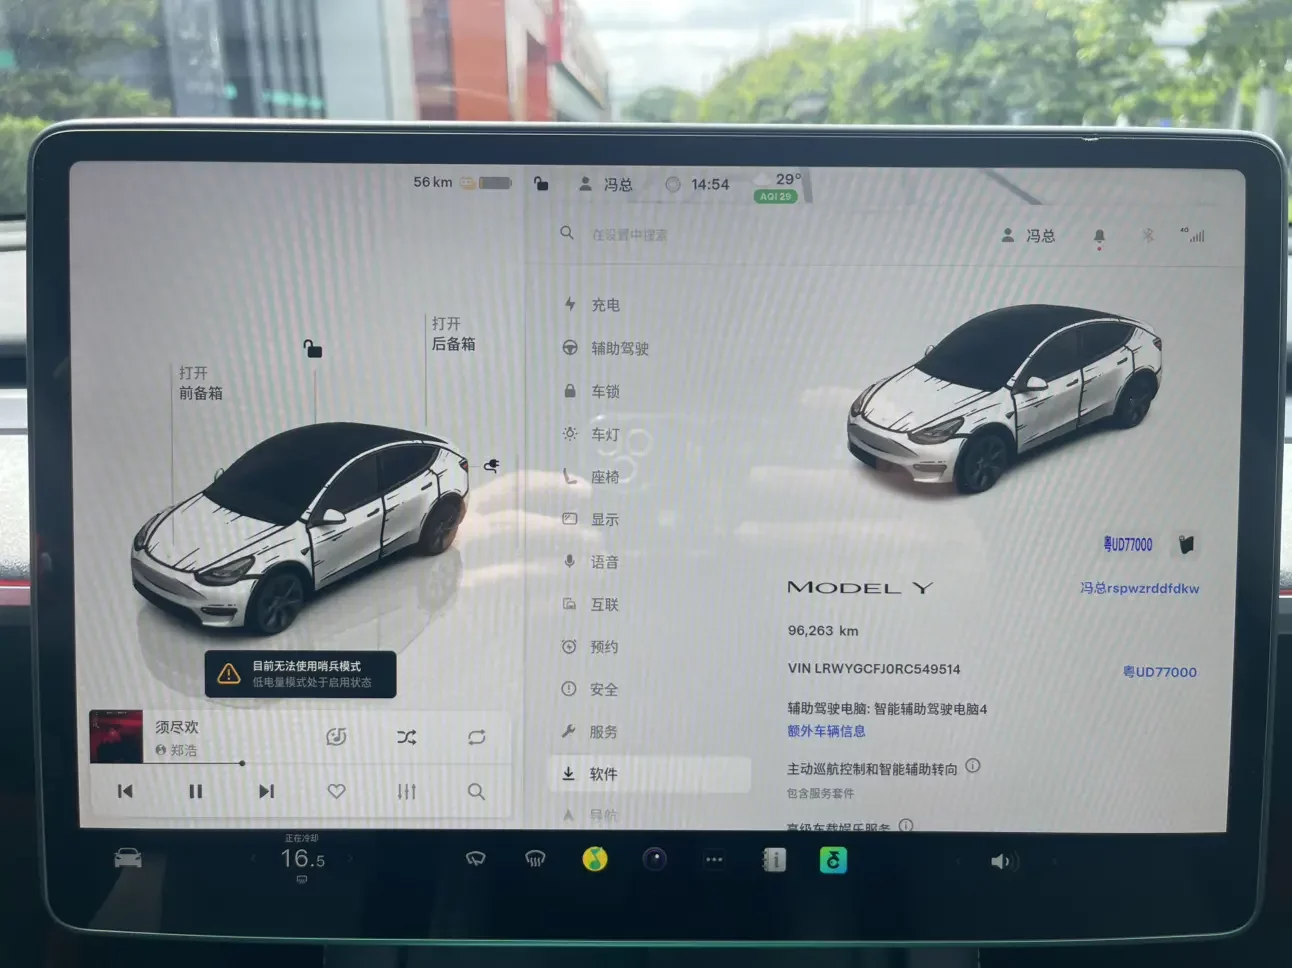1292x968 pixels.
Task: Open the notification bell
Action: click(x=1099, y=237)
